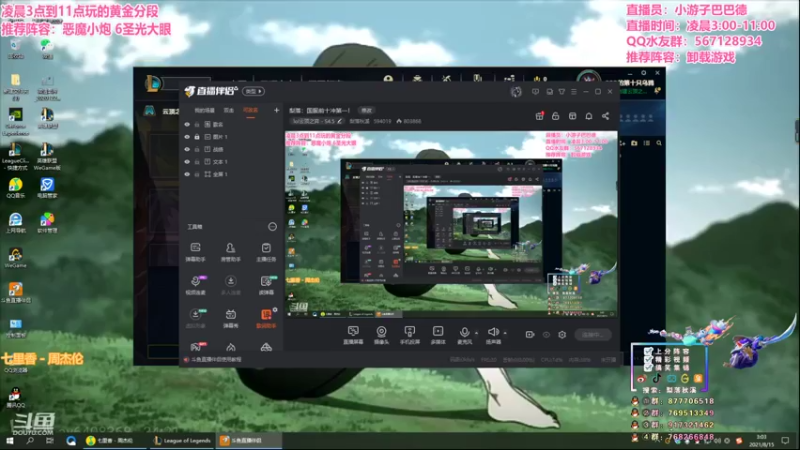The width and height of the screenshot is (800, 450).
Task: Open the 弹幕助手 tool in toolbox
Action: tap(195, 252)
